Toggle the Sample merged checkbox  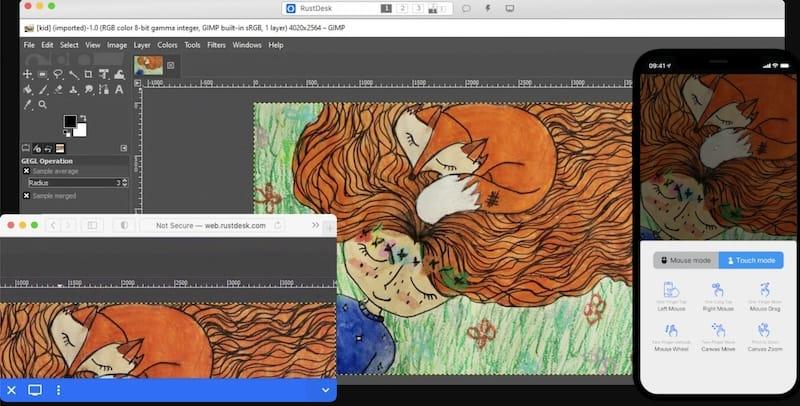point(27,195)
